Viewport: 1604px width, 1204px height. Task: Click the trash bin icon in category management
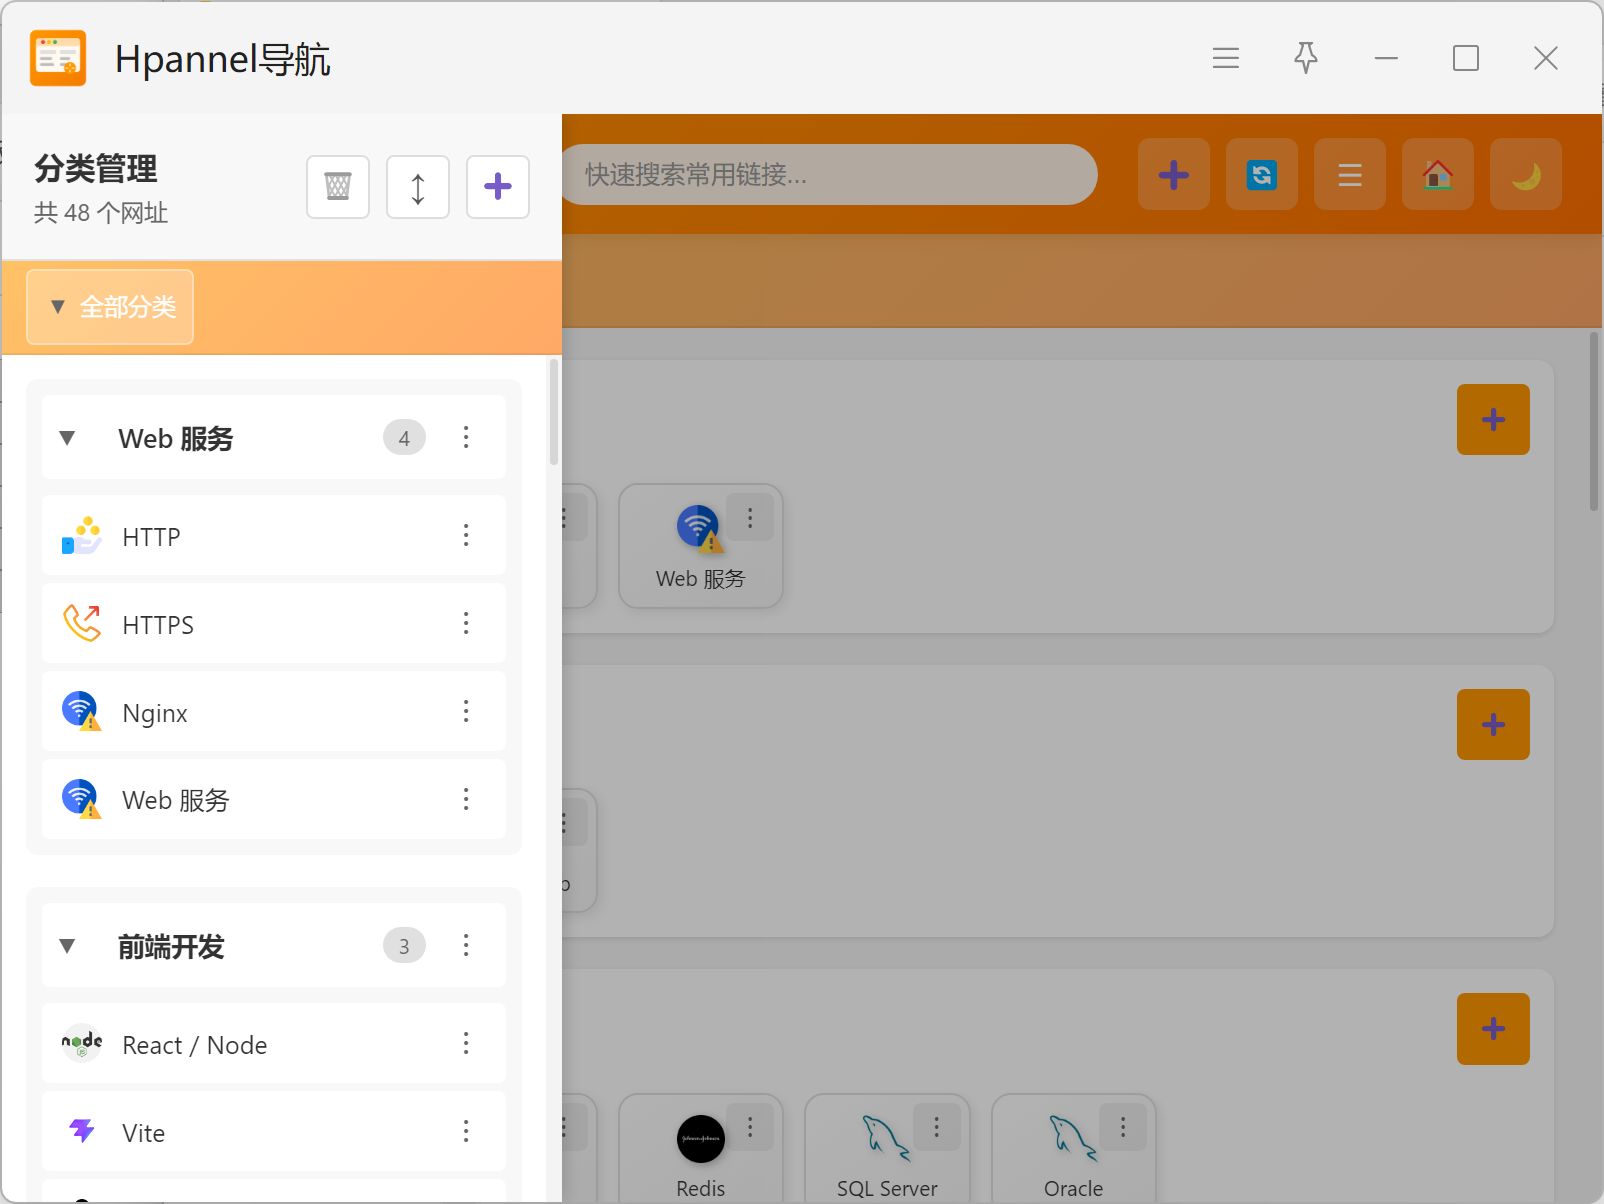coord(338,187)
